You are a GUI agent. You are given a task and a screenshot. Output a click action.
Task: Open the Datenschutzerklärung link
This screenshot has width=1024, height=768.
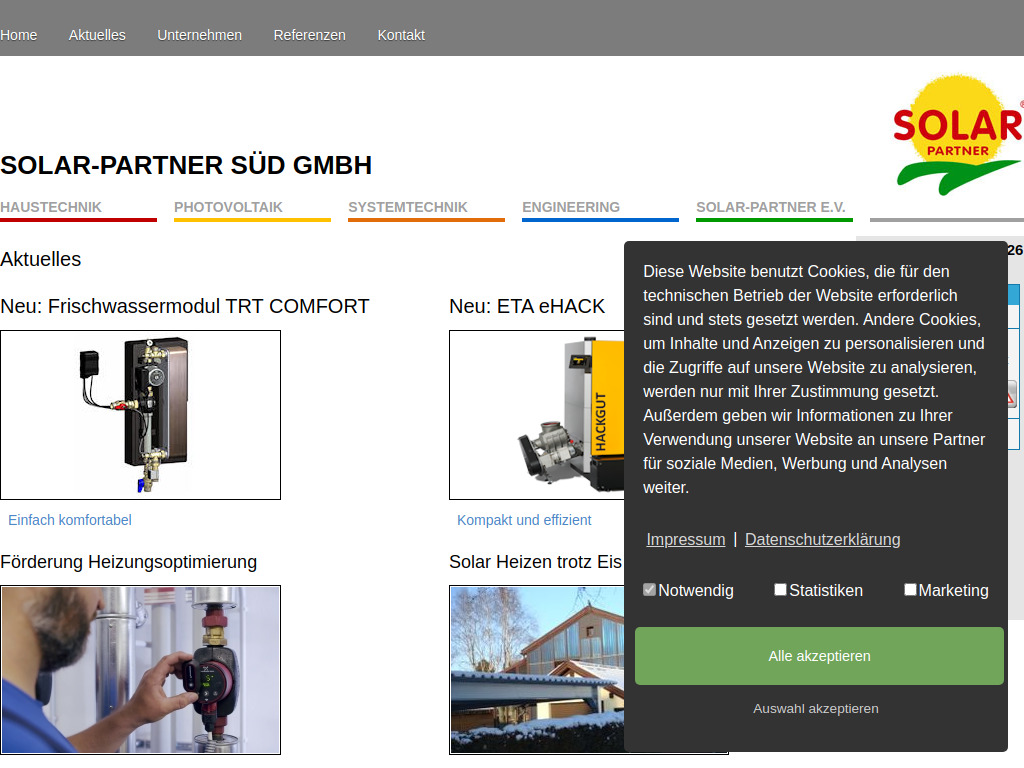click(822, 539)
